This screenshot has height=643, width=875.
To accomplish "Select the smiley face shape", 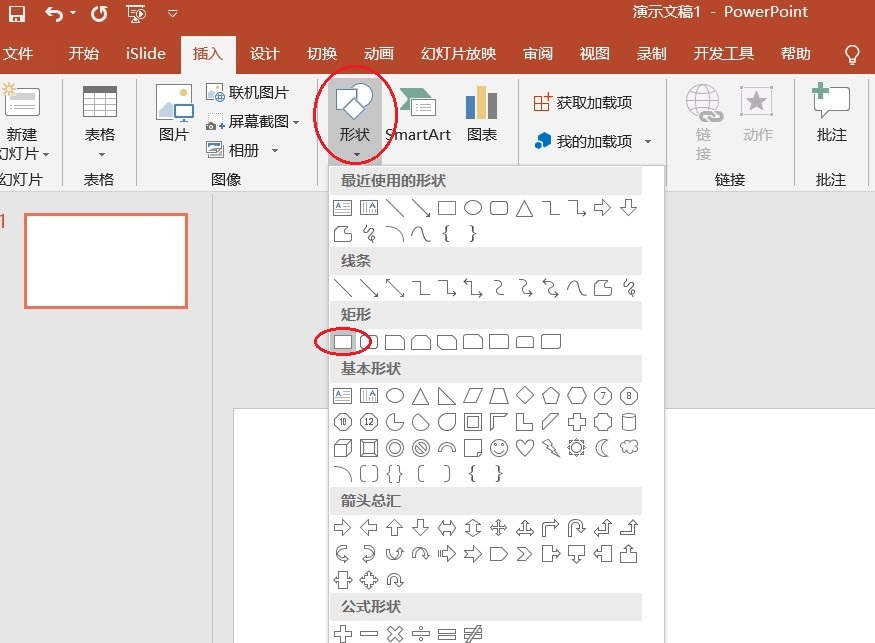I will (499, 448).
